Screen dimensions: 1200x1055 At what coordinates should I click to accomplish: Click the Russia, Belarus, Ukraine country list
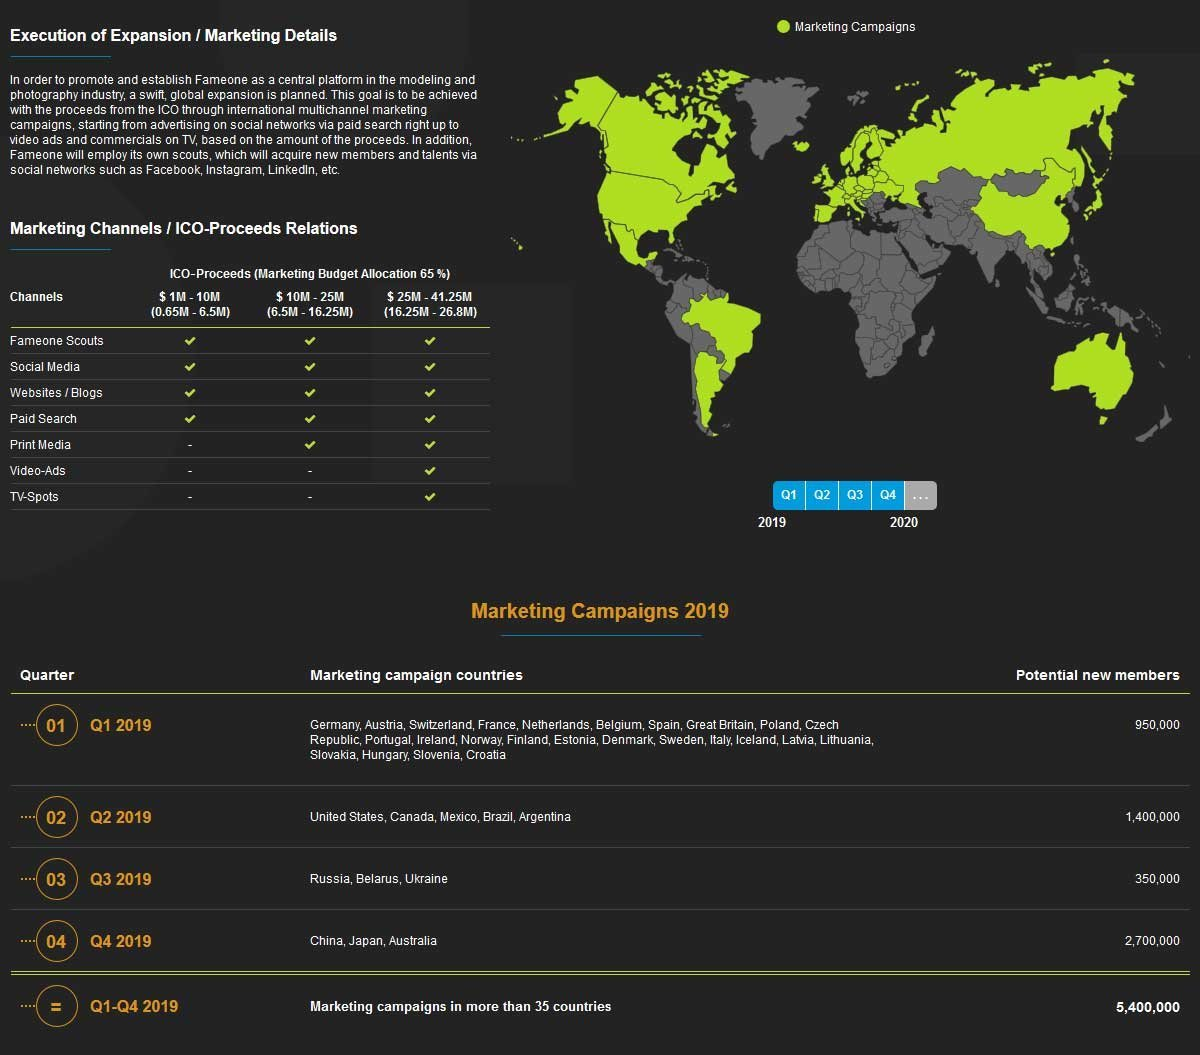[x=379, y=879]
